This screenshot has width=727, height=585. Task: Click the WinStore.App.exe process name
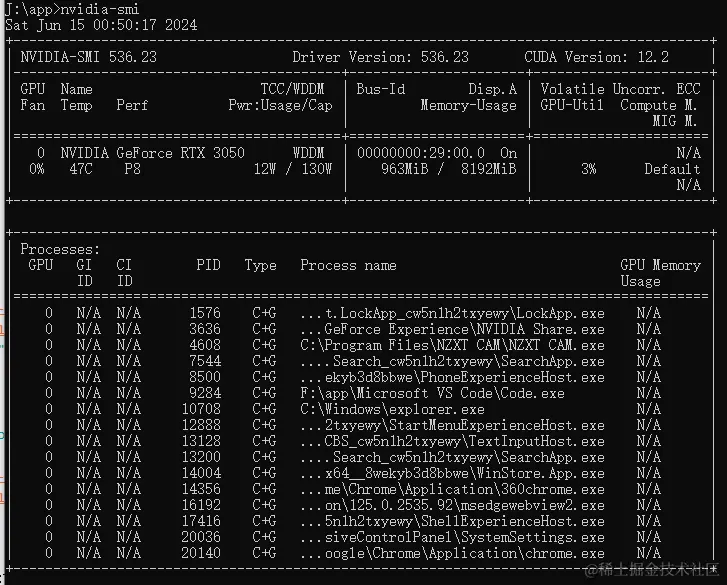point(452,473)
